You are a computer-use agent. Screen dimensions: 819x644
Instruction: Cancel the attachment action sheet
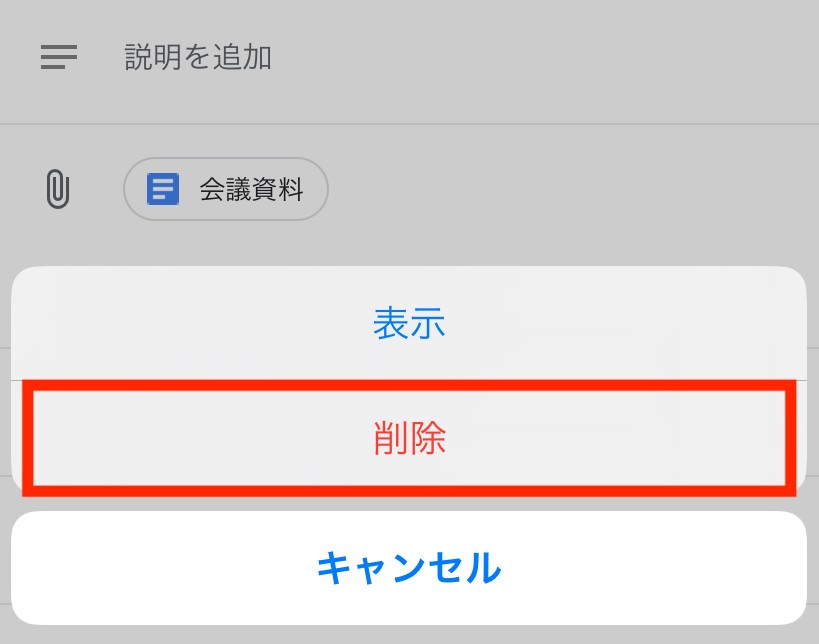coord(409,568)
